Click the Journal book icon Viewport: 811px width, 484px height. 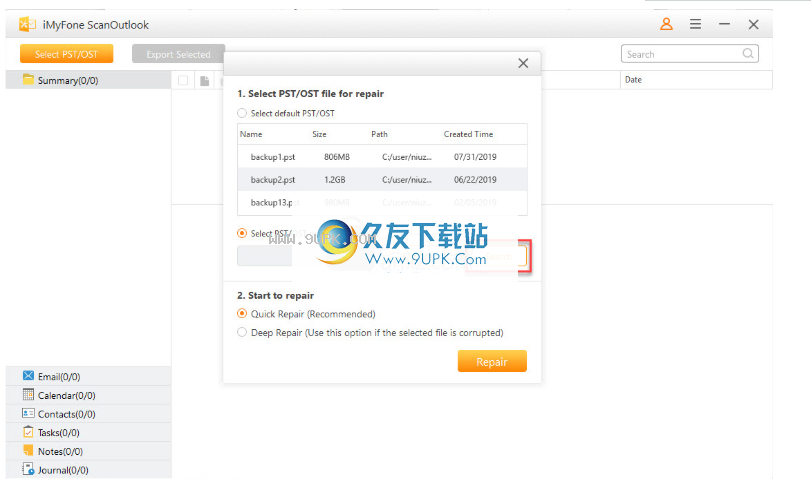click(x=28, y=469)
